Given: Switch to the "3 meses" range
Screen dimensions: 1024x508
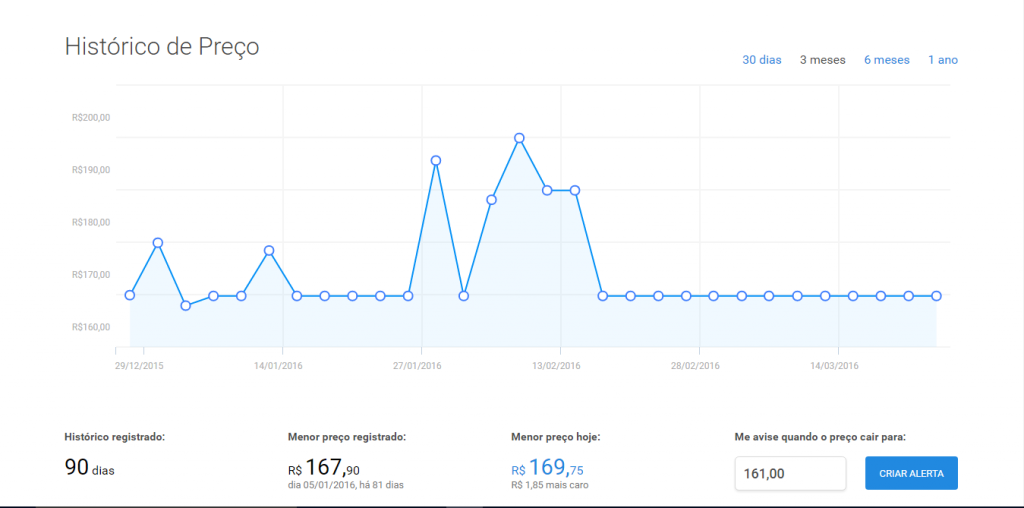Looking at the screenshot, I should coord(822,60).
